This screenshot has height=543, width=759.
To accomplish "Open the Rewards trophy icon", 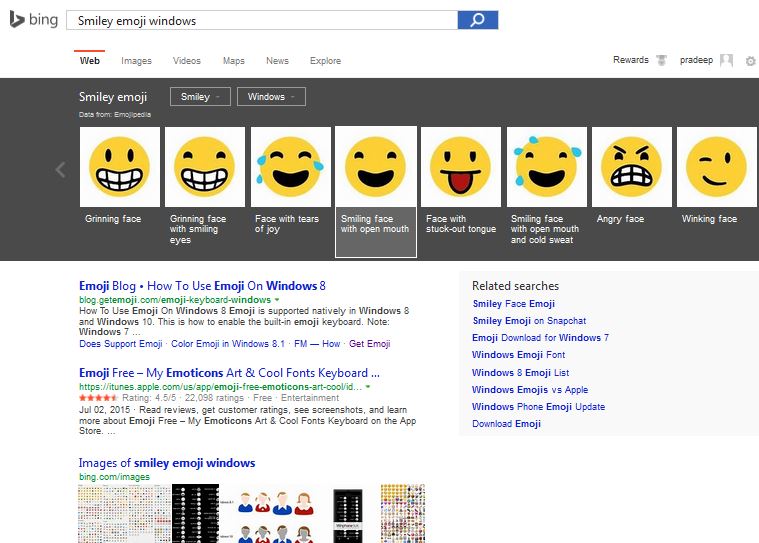I will pos(661,60).
